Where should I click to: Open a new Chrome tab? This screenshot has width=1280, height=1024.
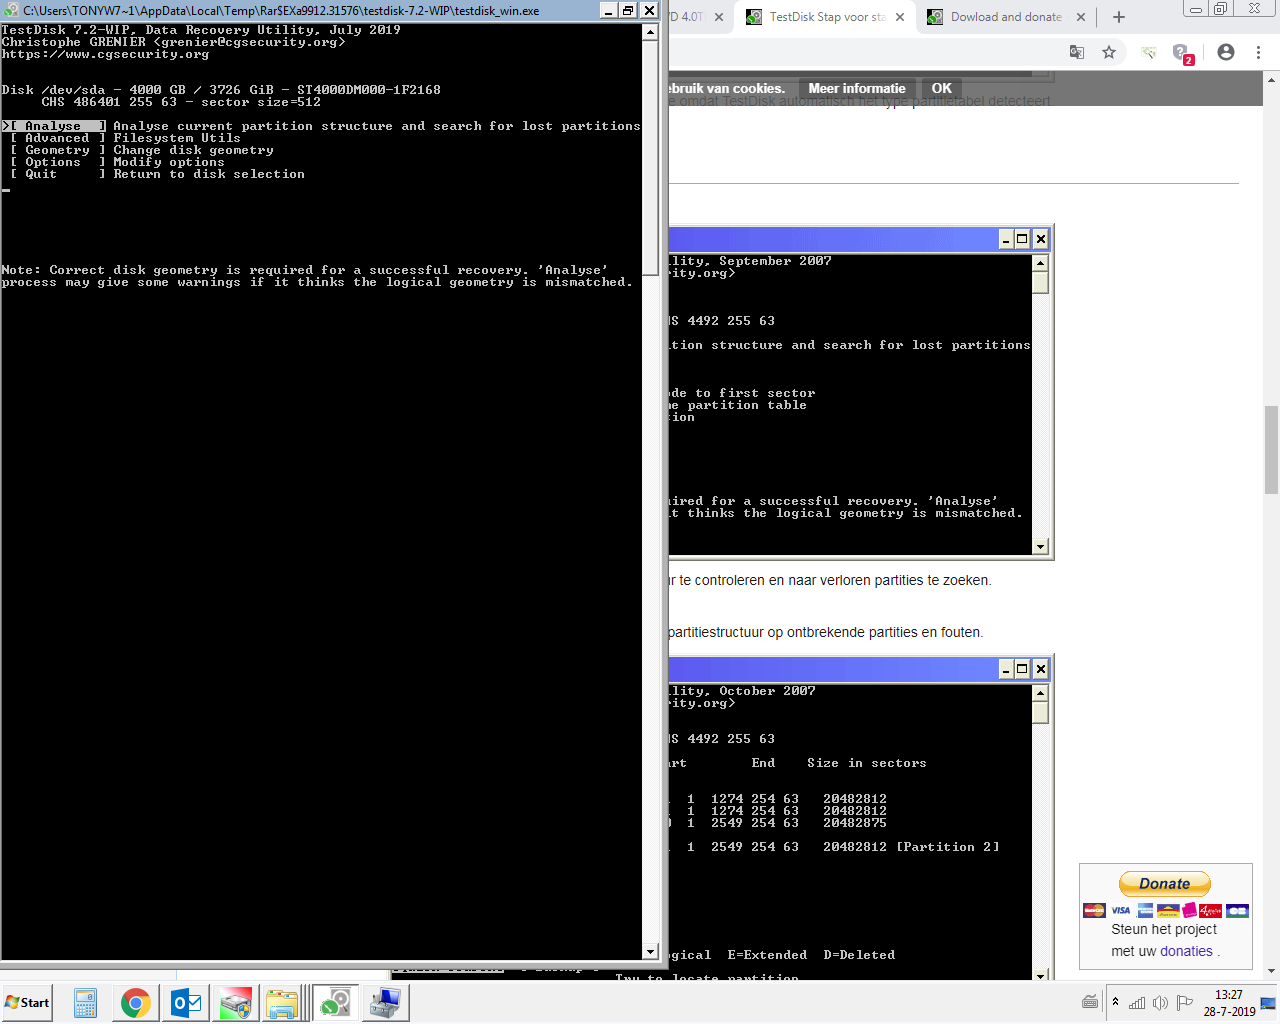click(x=1119, y=17)
